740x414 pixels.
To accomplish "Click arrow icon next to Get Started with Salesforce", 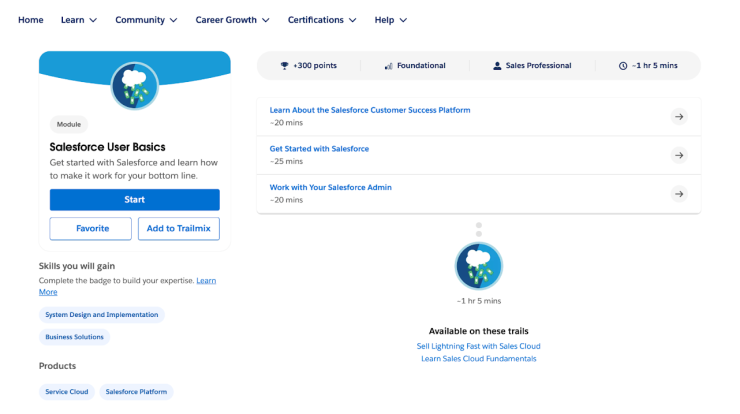I will pyautogui.click(x=679, y=156).
